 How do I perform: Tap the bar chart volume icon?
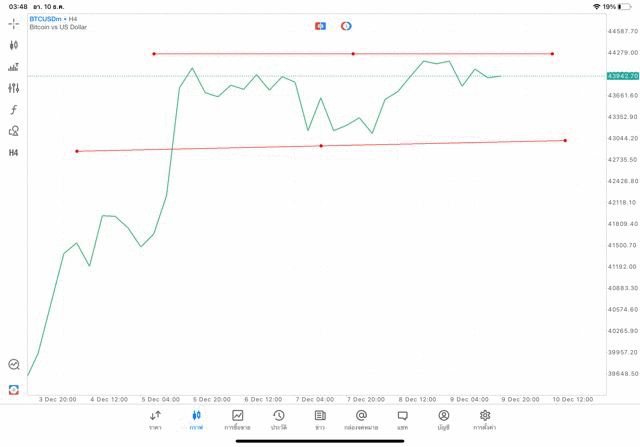(14, 67)
